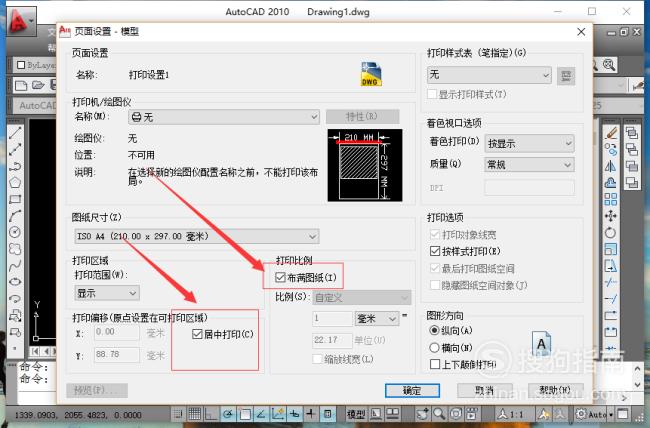Select the Revision Cloud tool
650x428 pixels.
(15, 249)
